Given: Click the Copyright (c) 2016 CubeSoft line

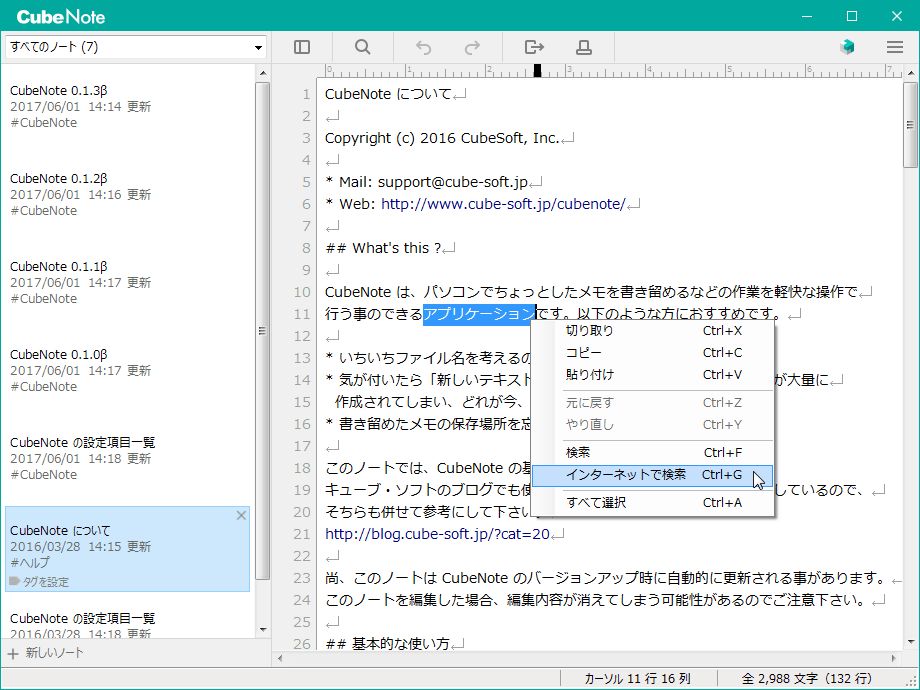Looking at the screenshot, I should 442,138.
